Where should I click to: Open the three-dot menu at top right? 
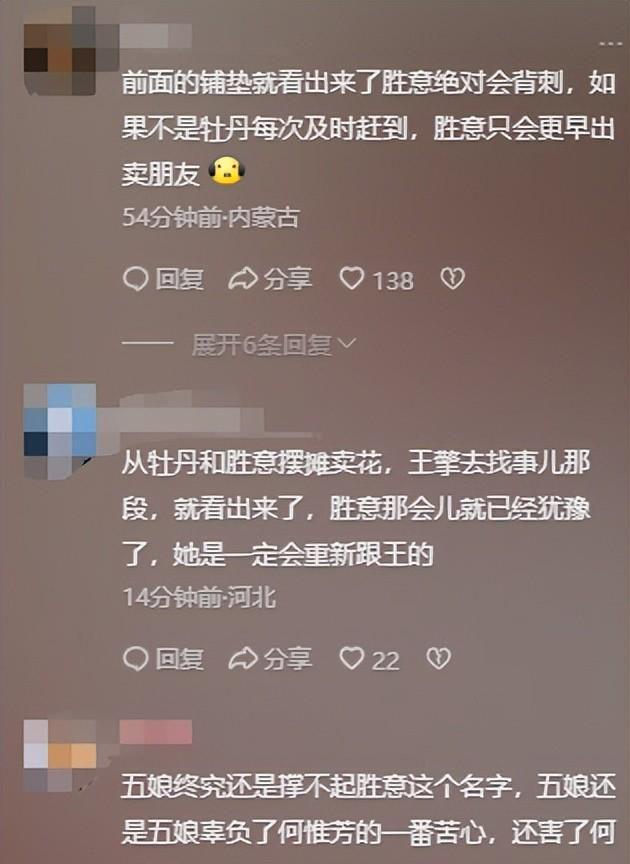(x=611, y=44)
